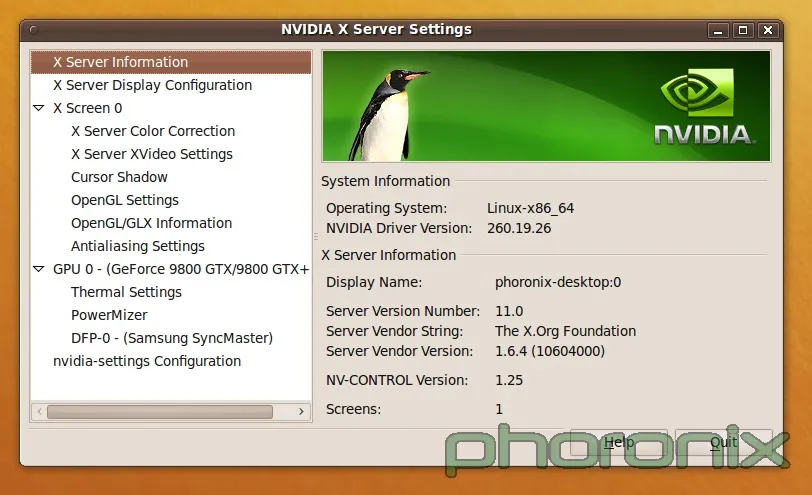The image size is (812, 495).
Task: Open nvidia-settings Configuration
Action: click(147, 361)
